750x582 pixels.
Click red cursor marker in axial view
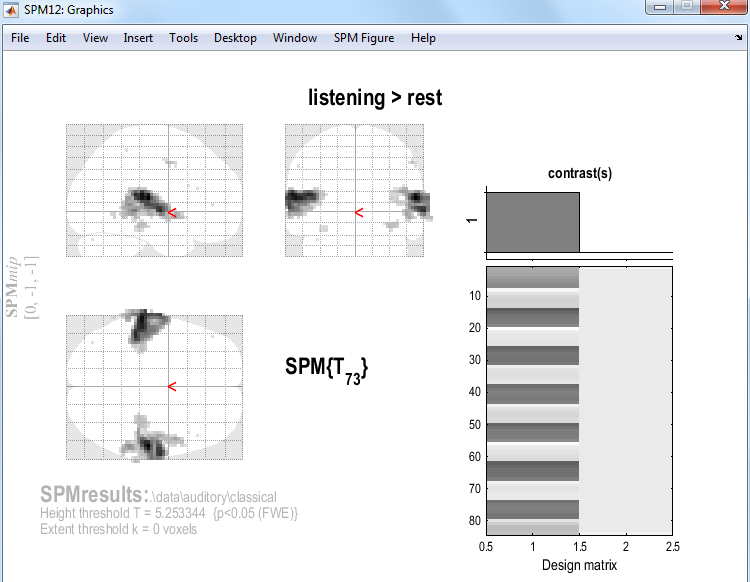[x=172, y=386]
